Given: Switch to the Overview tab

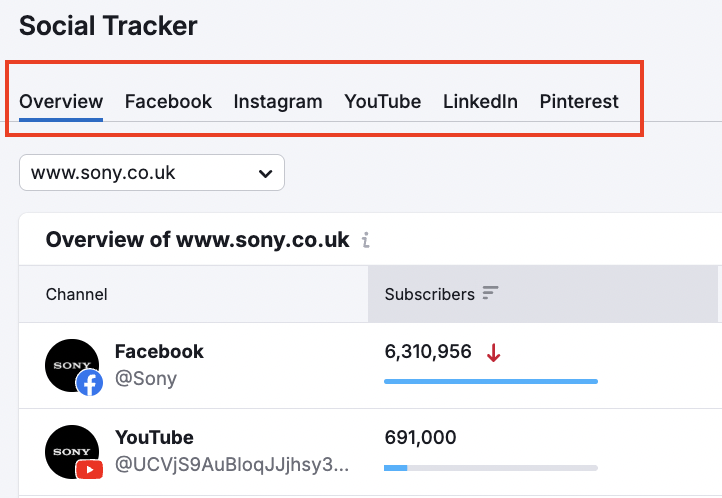Looking at the screenshot, I should point(61,101).
